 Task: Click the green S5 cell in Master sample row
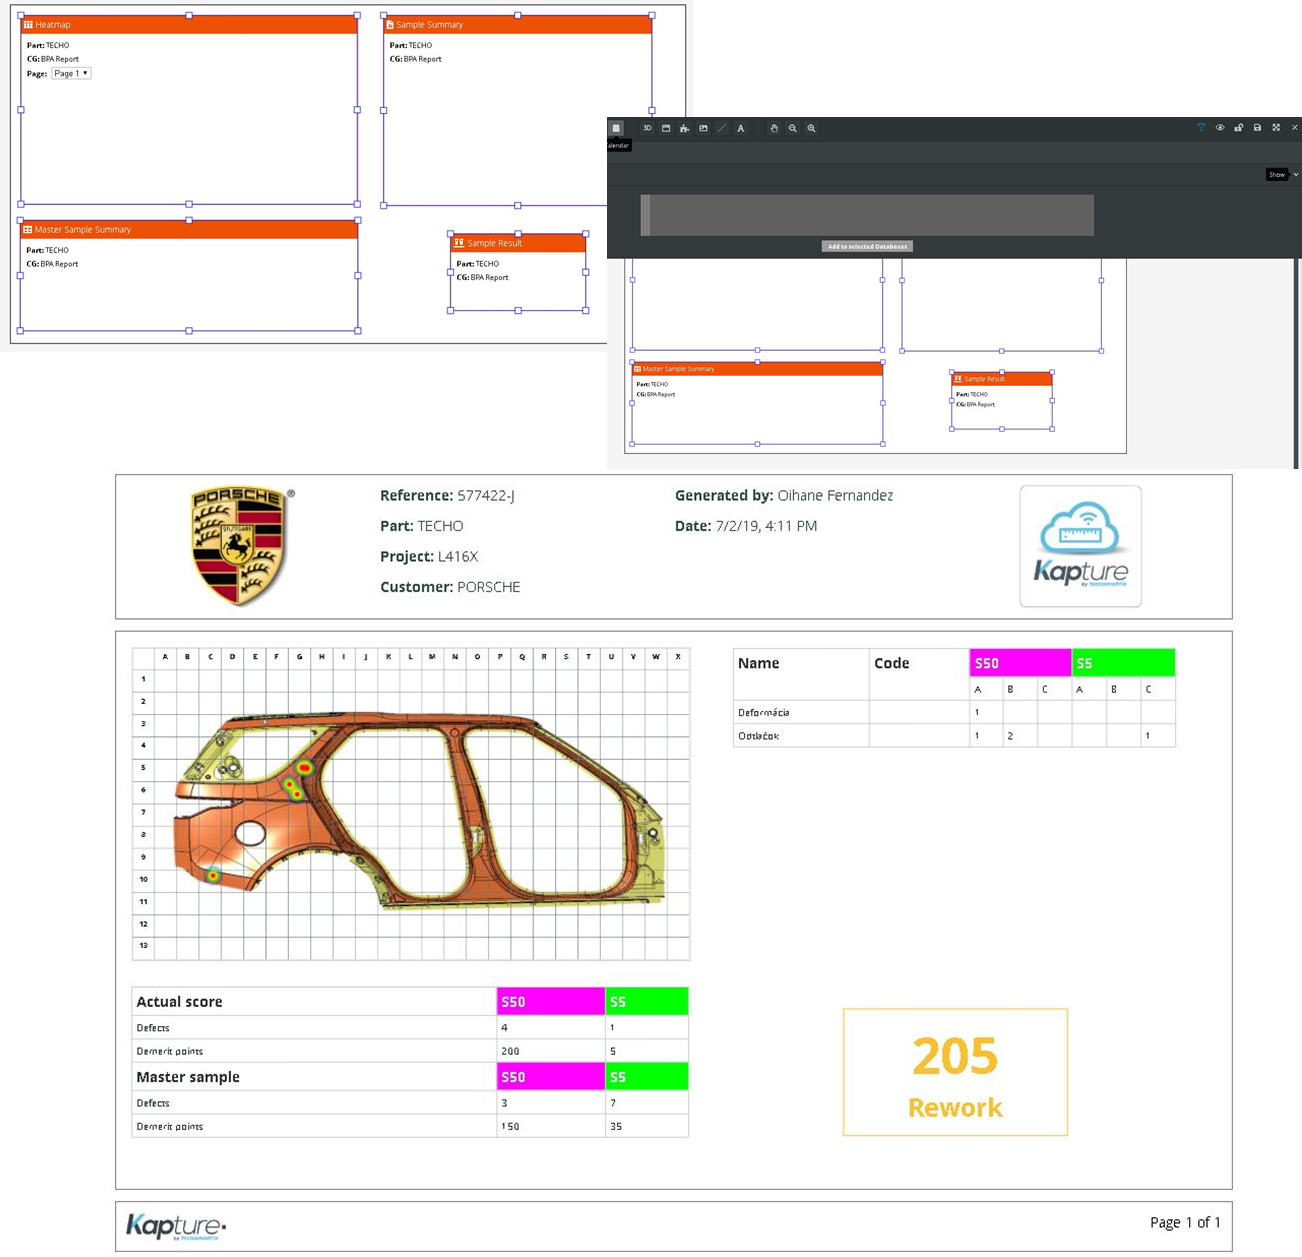pos(647,1077)
